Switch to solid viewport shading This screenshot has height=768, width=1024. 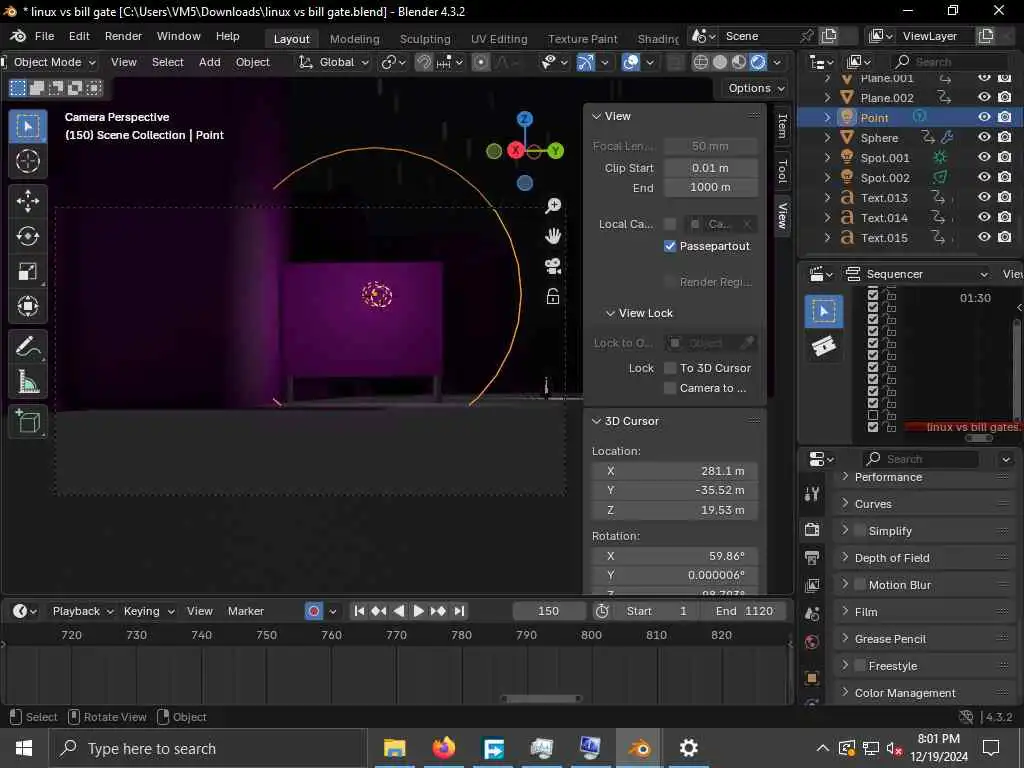(720, 62)
